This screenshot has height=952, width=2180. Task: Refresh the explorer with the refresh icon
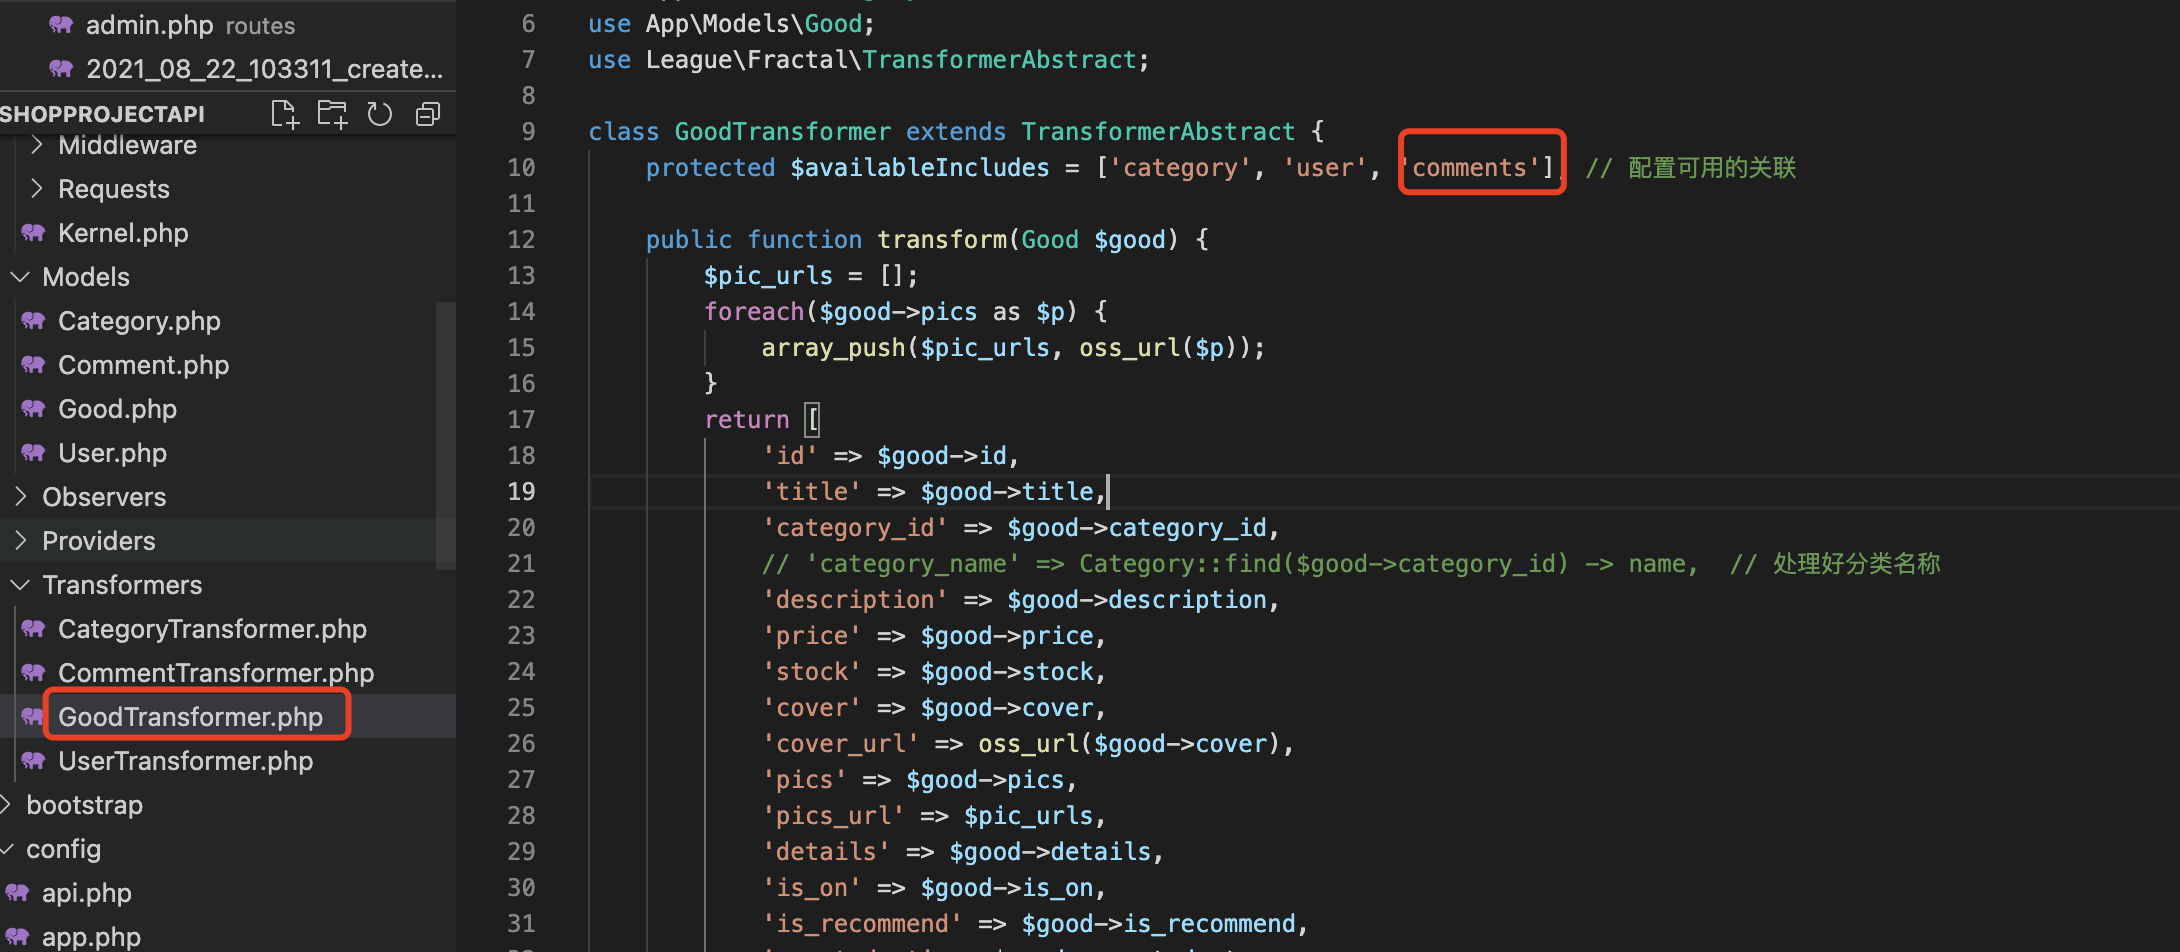coord(380,114)
